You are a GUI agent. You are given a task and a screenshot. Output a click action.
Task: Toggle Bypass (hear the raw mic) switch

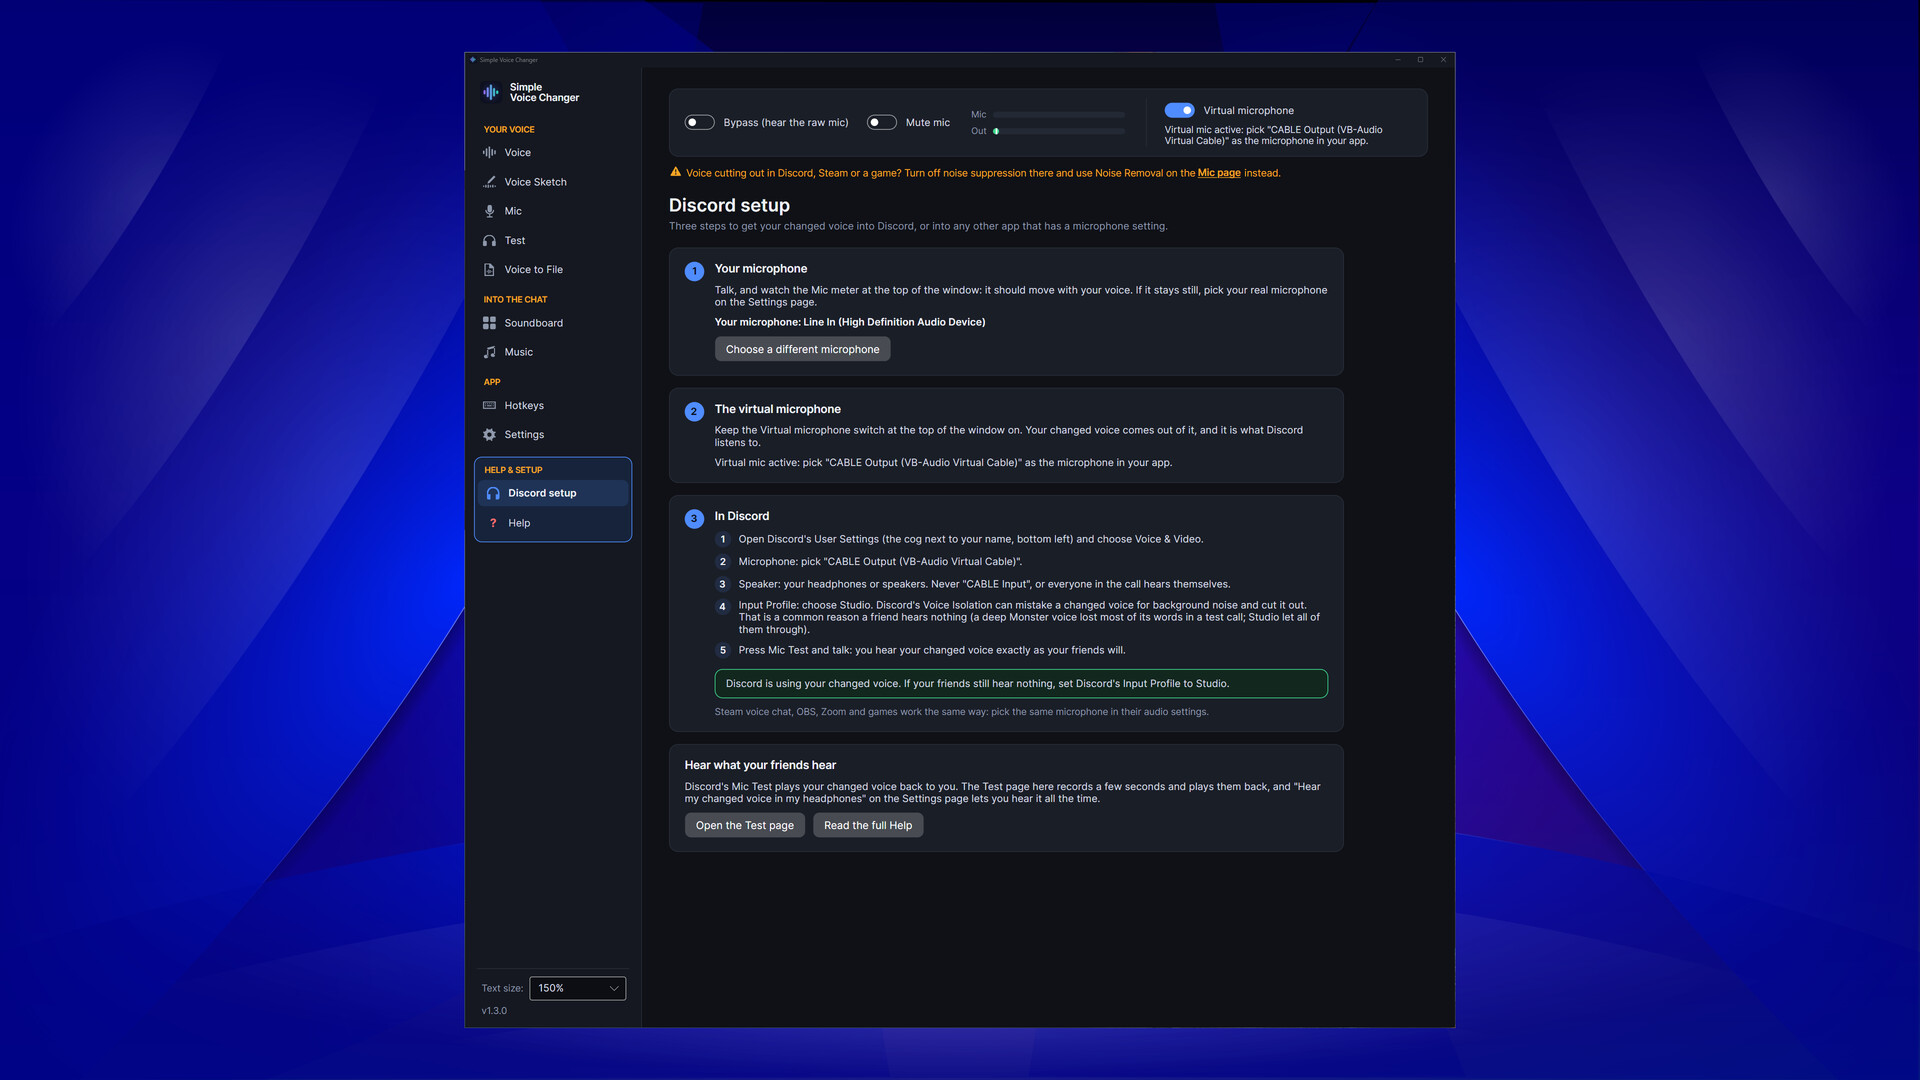[699, 122]
